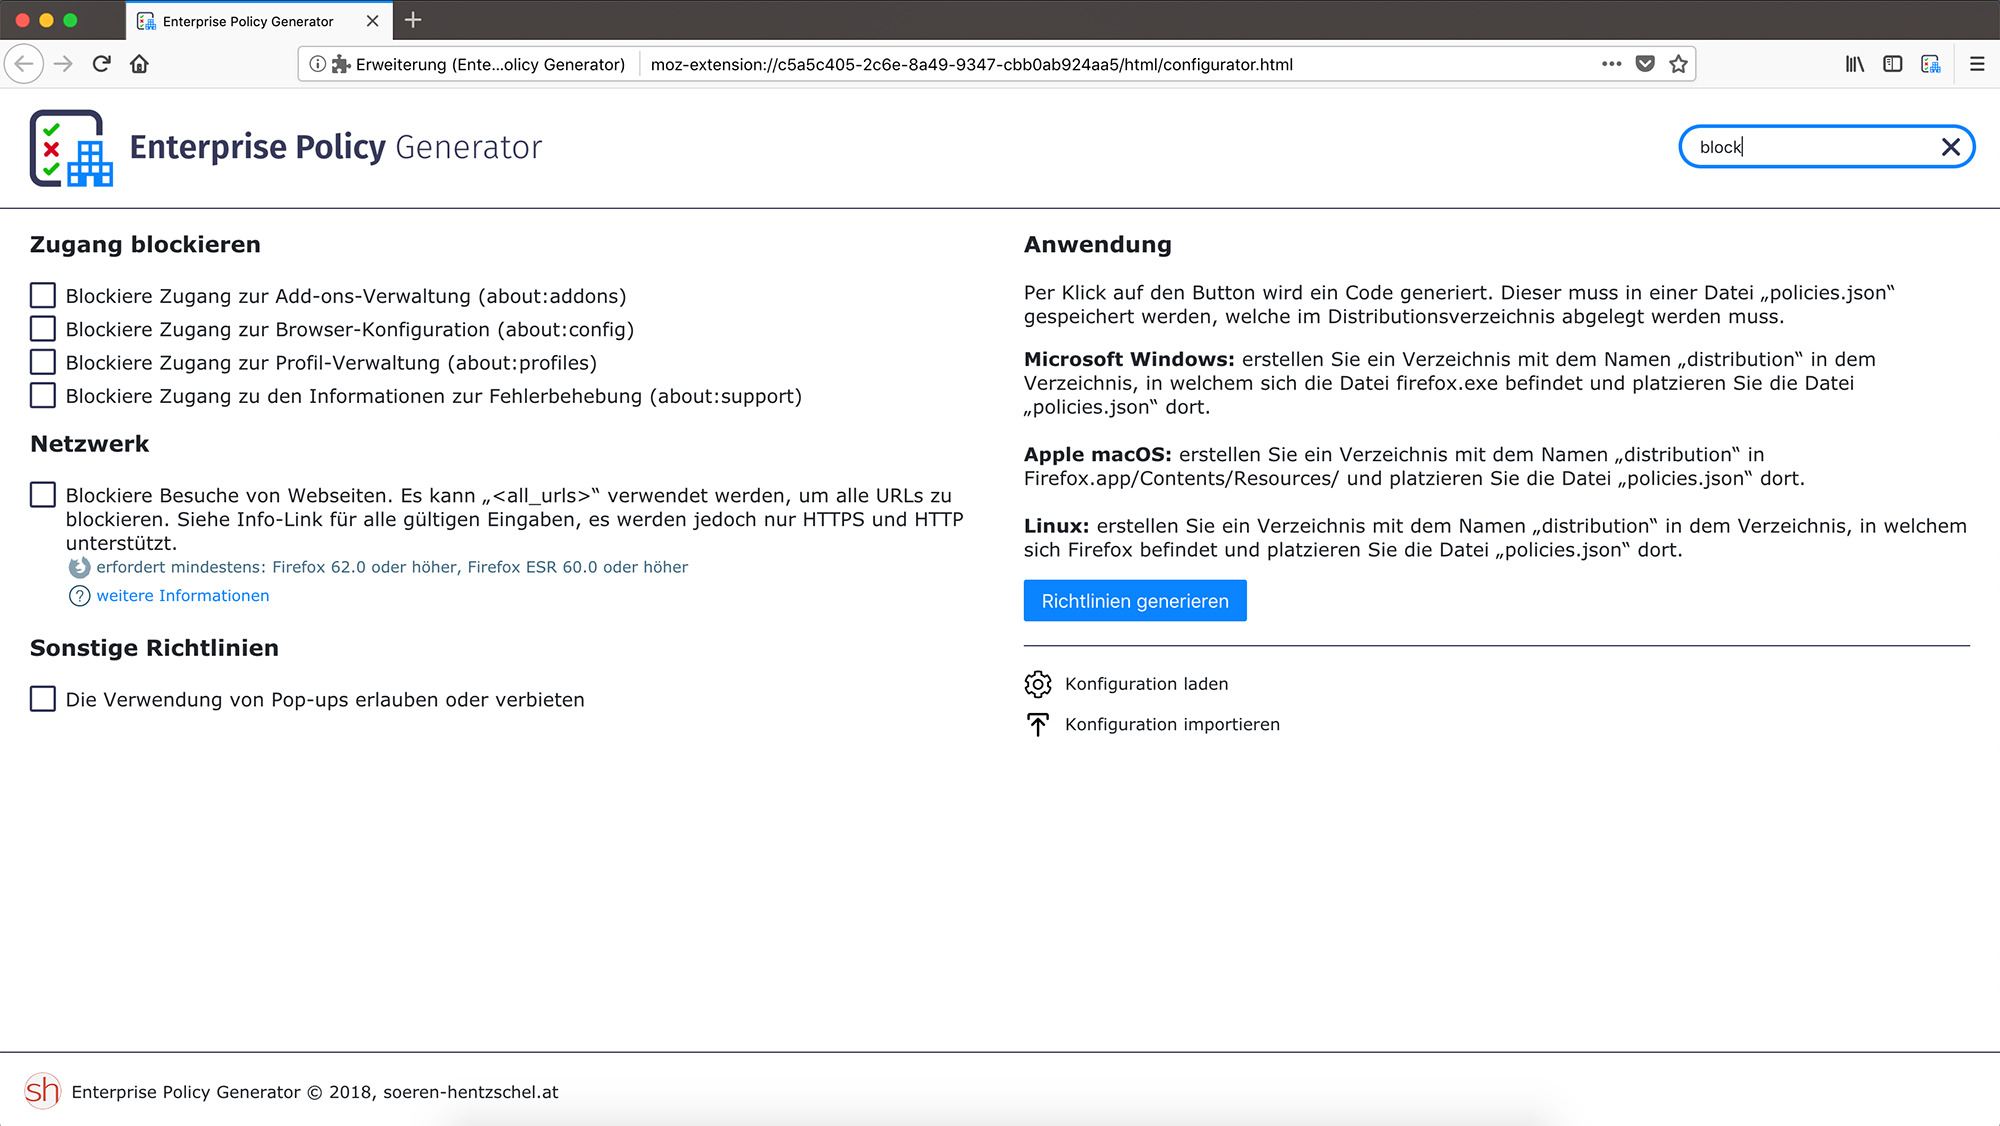This screenshot has height=1126, width=2000.
Task: Click the Firefox reload button
Action: coord(101,64)
